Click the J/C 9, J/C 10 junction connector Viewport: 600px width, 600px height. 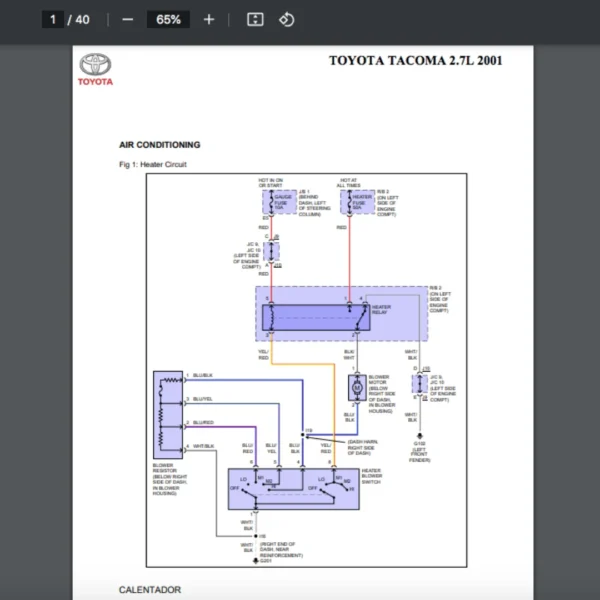(272, 250)
